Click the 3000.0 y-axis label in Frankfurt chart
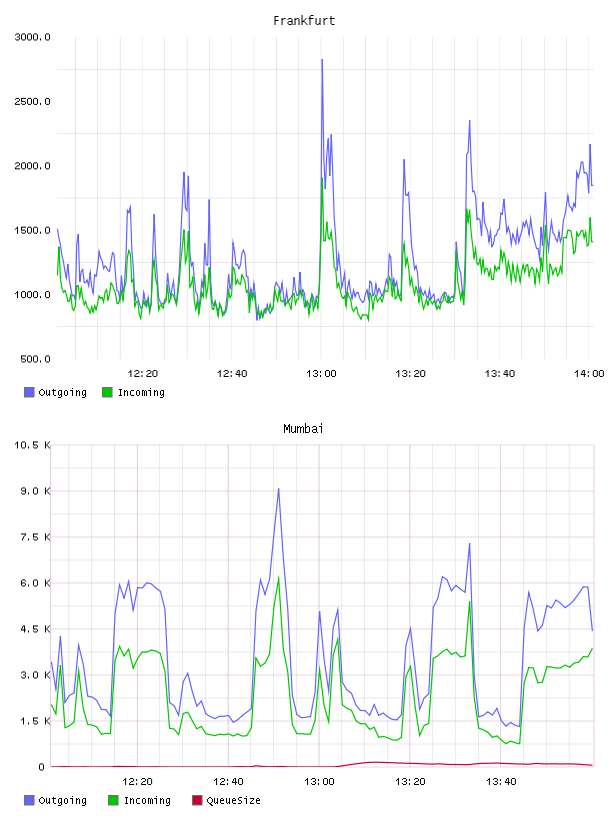The image size is (608, 816). 32,37
